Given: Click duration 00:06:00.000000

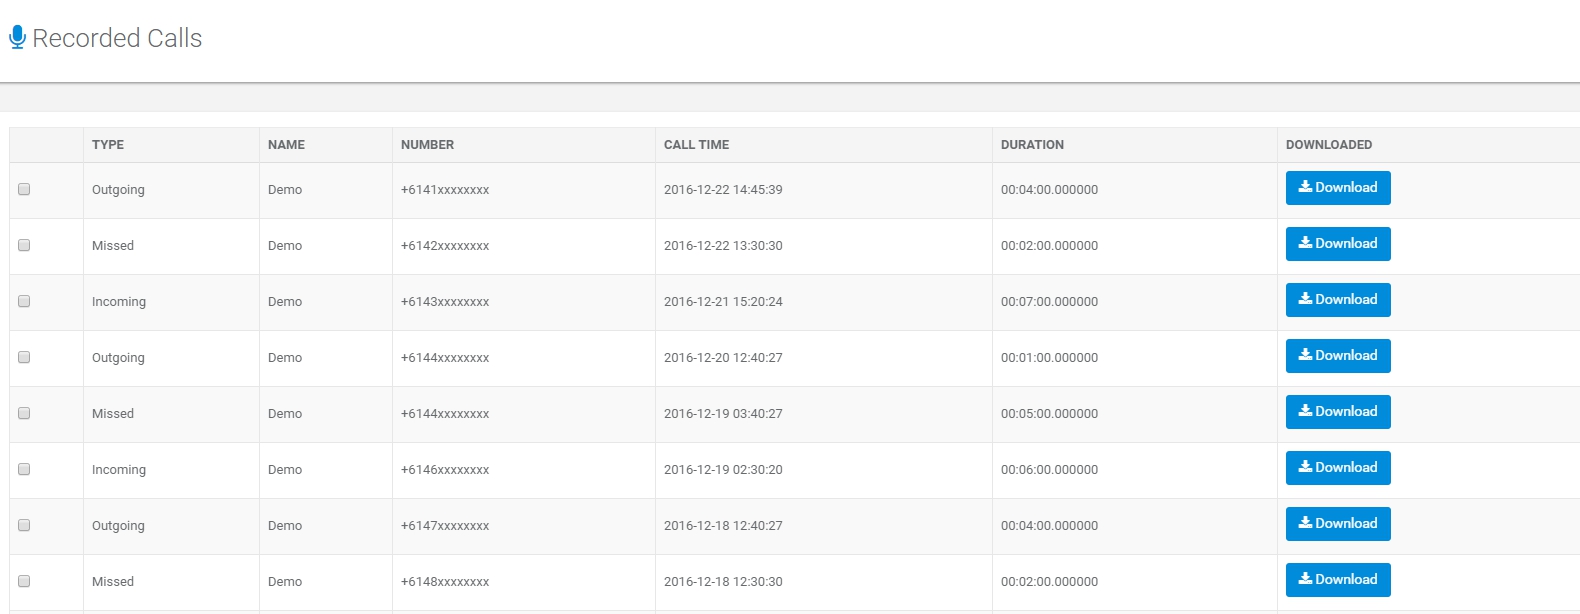Looking at the screenshot, I should pos(1049,470).
